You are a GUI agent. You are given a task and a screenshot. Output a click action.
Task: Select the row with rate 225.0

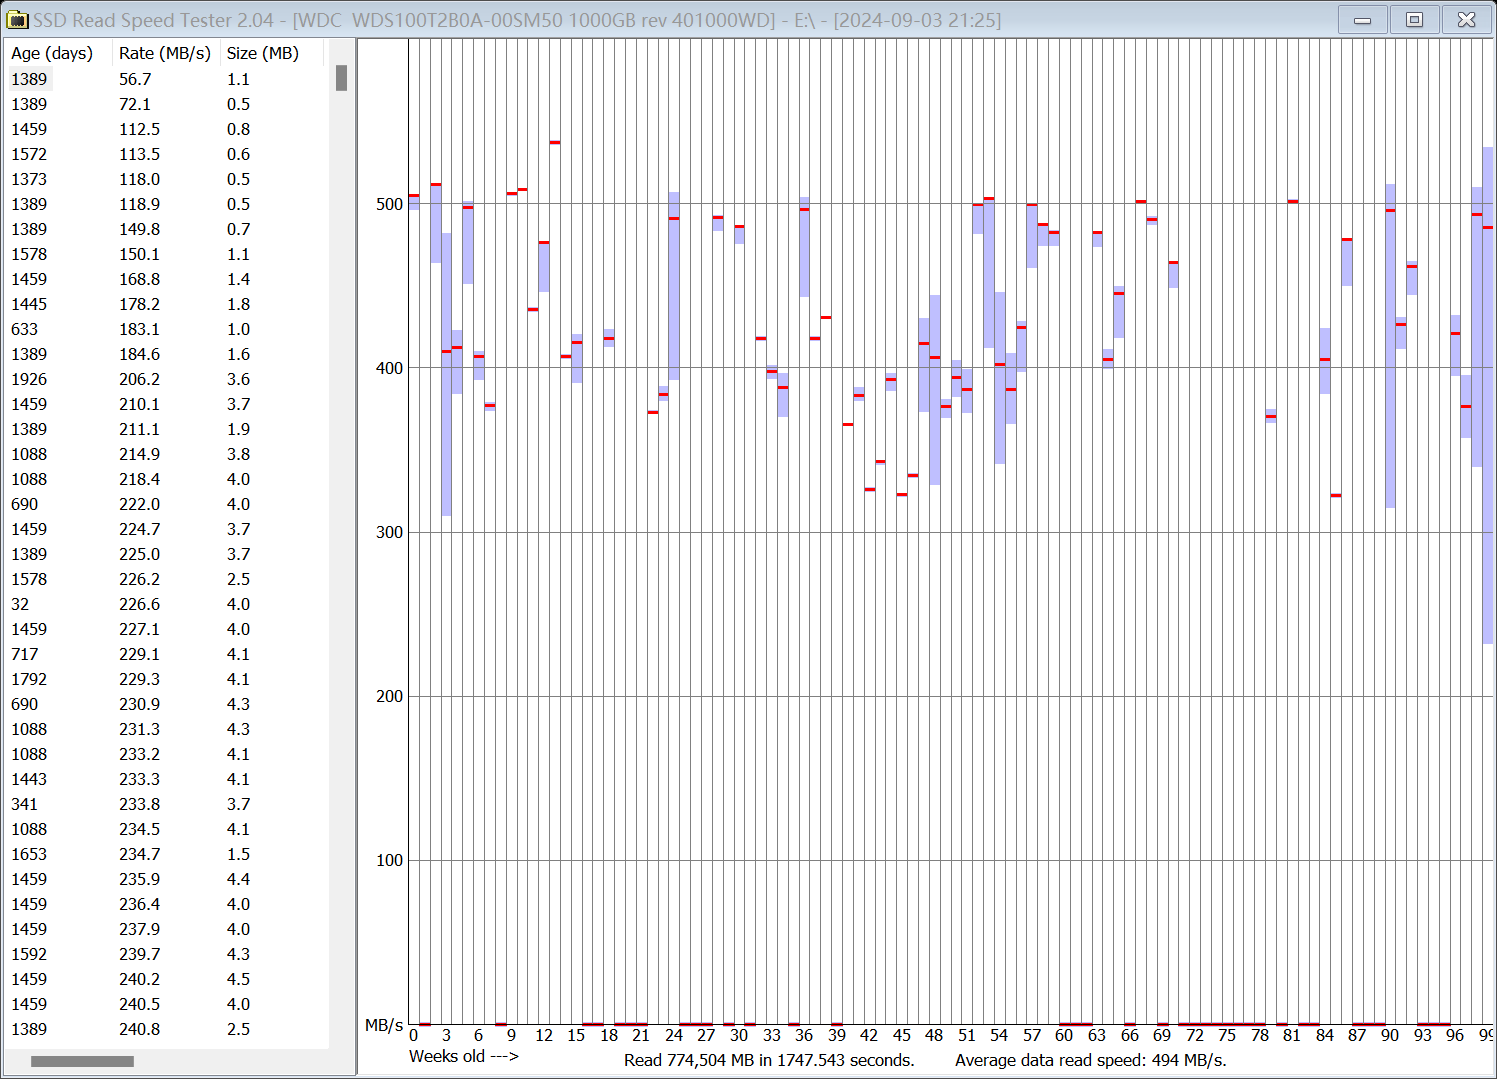(x=166, y=554)
